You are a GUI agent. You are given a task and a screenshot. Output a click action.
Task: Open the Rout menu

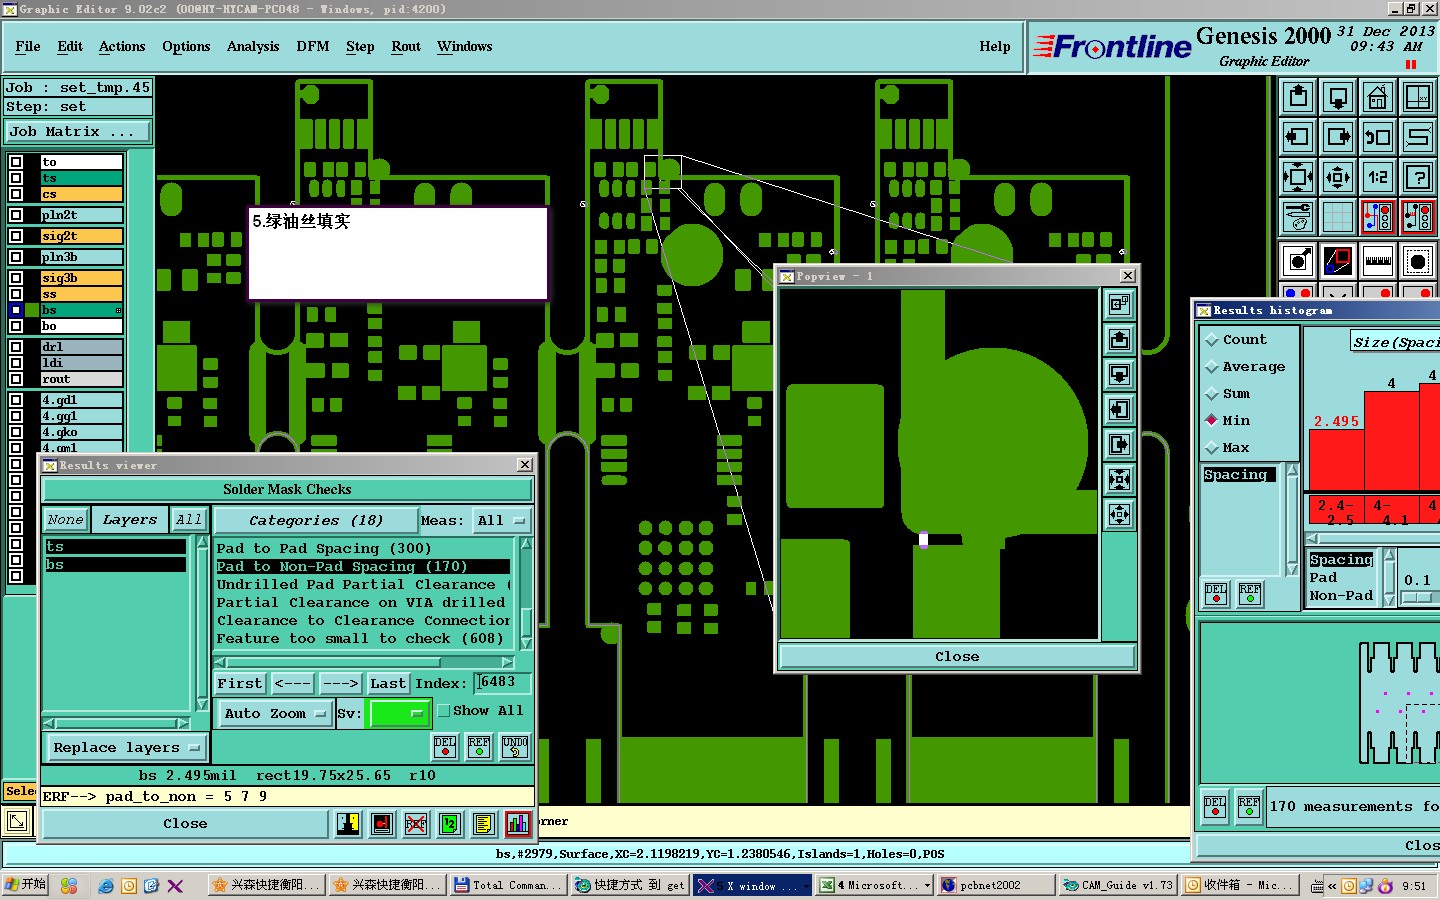tap(406, 47)
